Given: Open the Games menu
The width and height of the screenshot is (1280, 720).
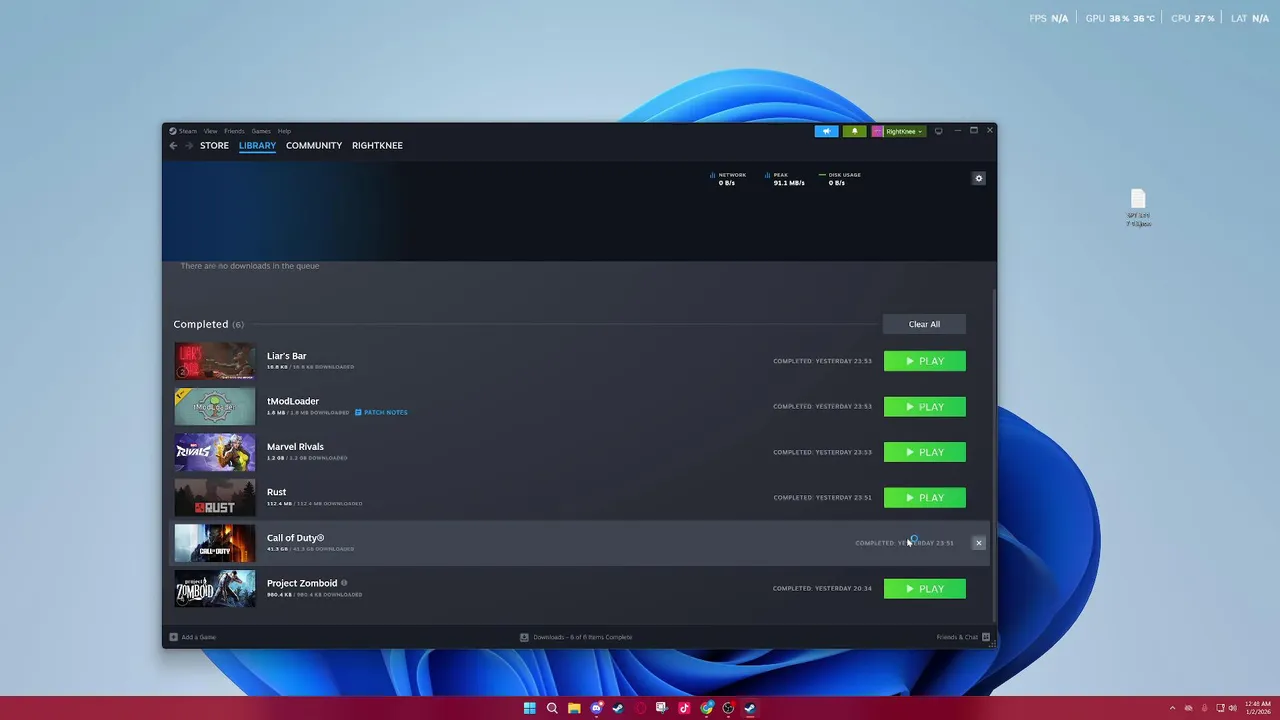Looking at the screenshot, I should click(x=261, y=131).
